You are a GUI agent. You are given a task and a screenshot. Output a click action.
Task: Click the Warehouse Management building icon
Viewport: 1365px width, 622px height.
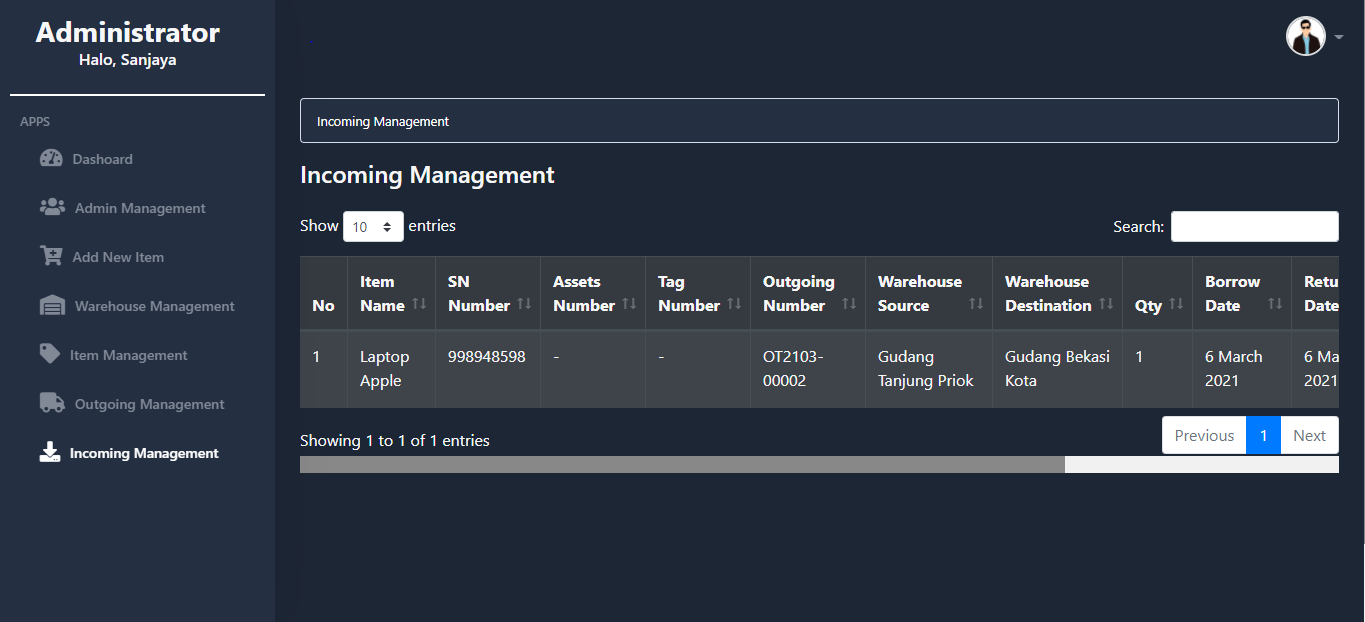52,306
